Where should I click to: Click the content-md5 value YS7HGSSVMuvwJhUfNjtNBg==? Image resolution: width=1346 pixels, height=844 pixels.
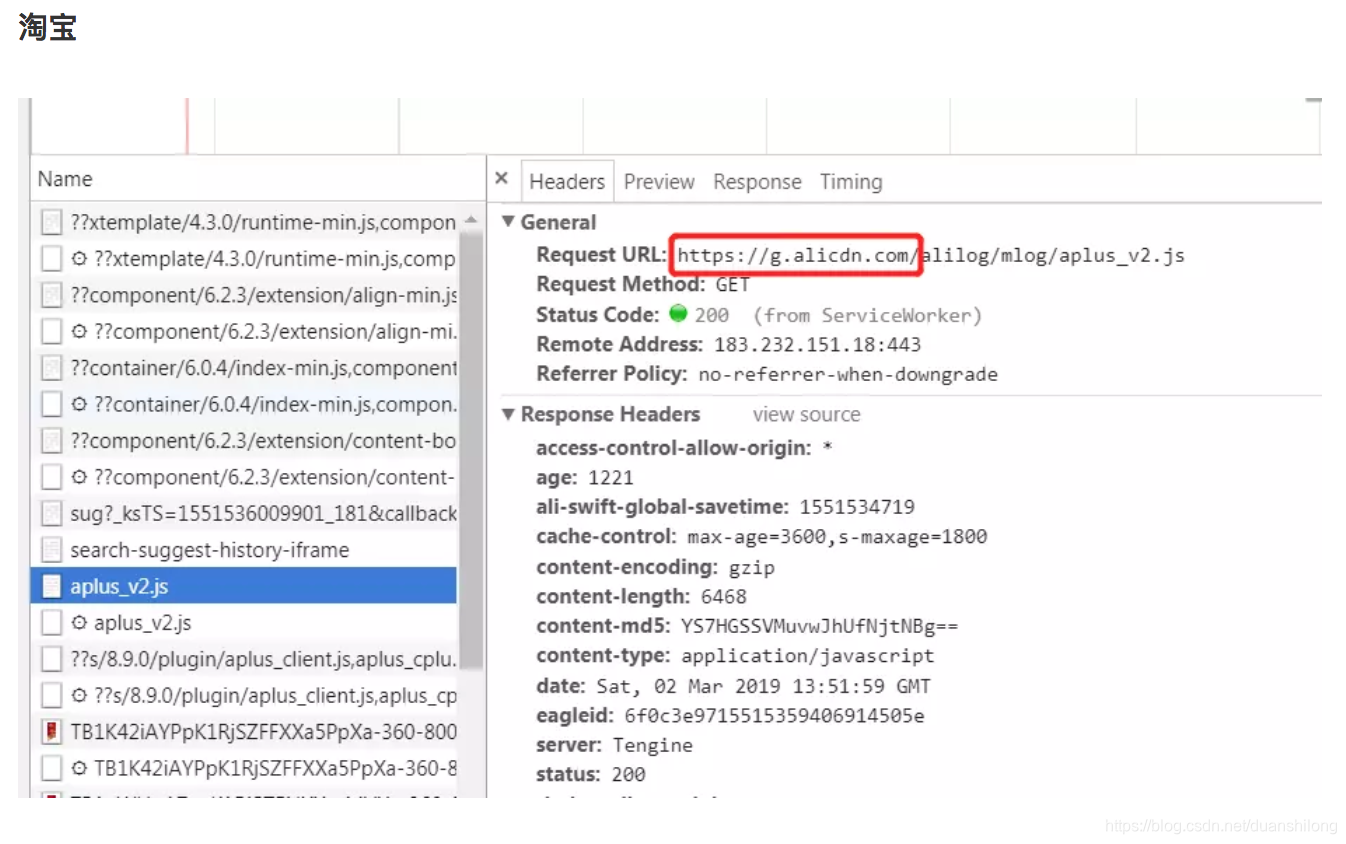coord(819,627)
